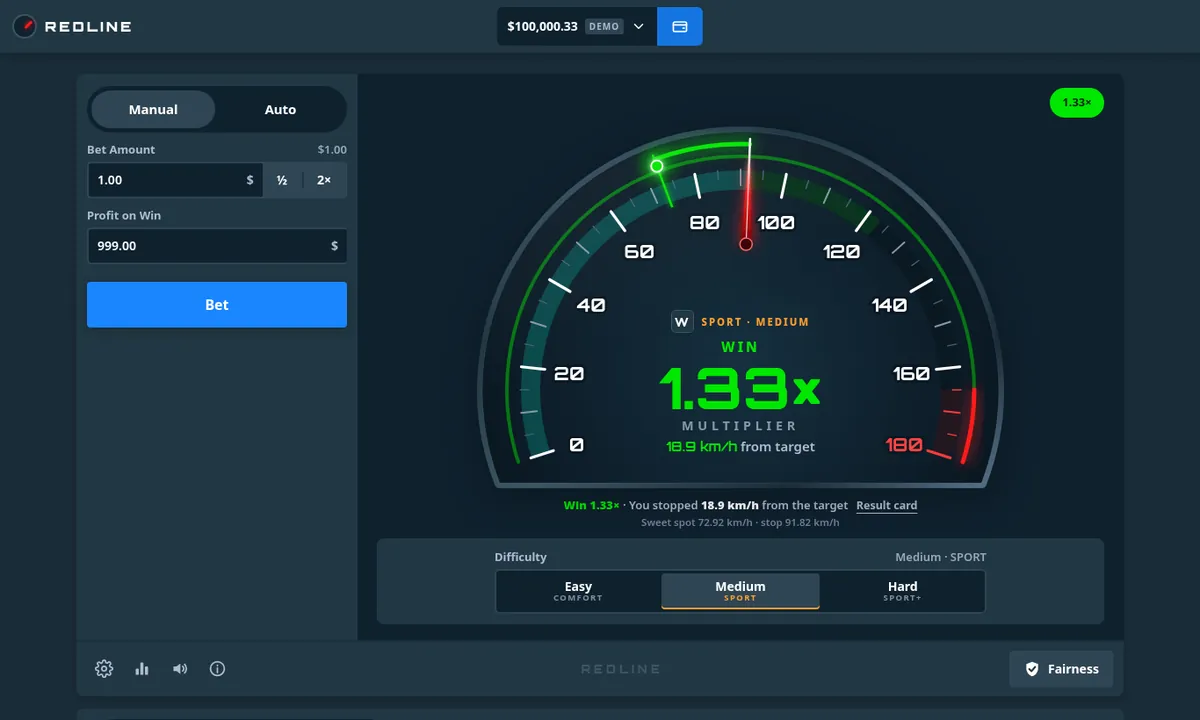Click the Profit on Win field

coord(217,246)
